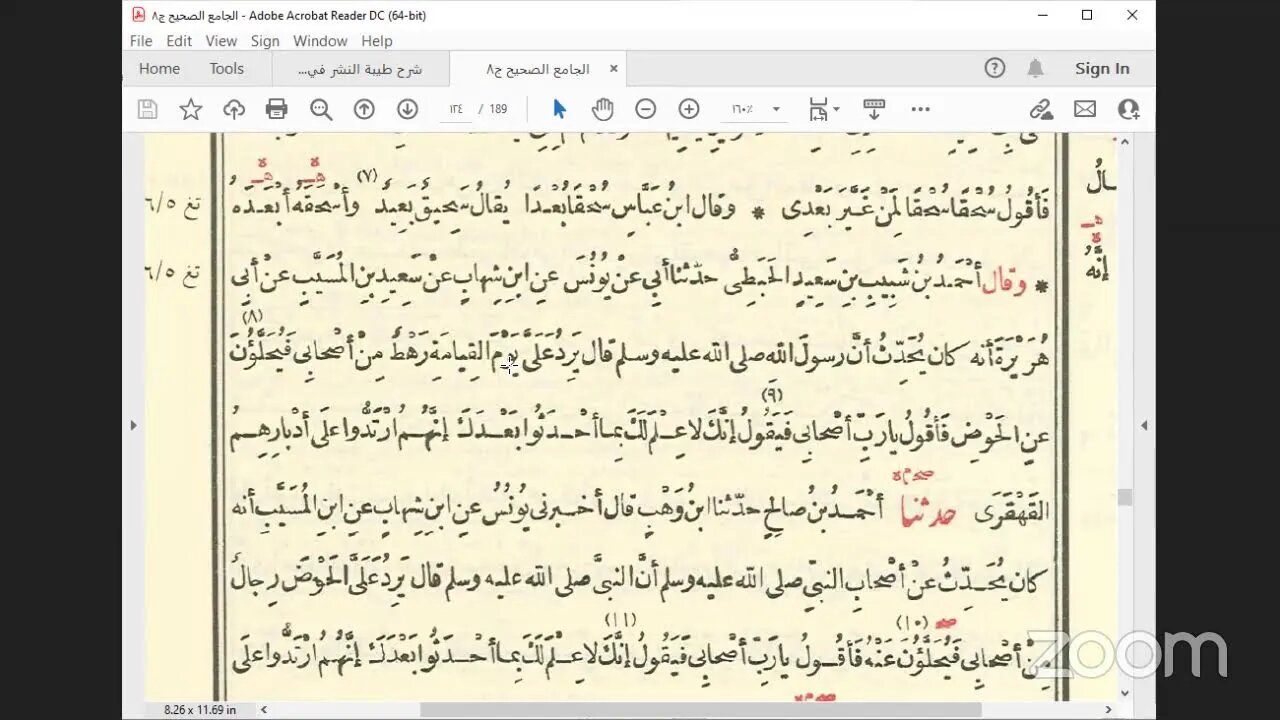
Task: Click horizontal scrollbar right arrow
Action: point(1108,709)
